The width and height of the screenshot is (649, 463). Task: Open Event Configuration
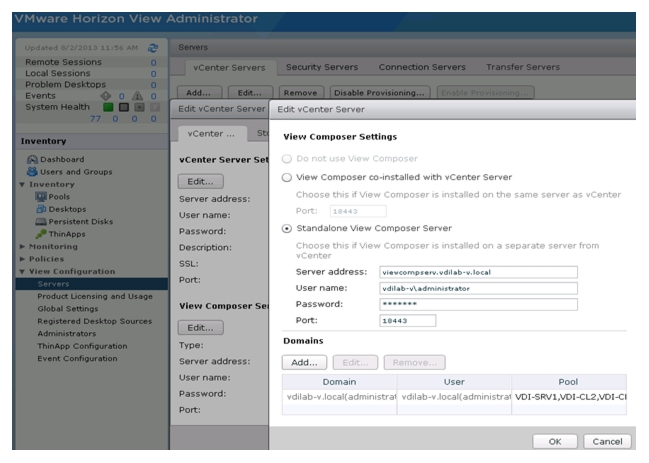tap(77, 358)
